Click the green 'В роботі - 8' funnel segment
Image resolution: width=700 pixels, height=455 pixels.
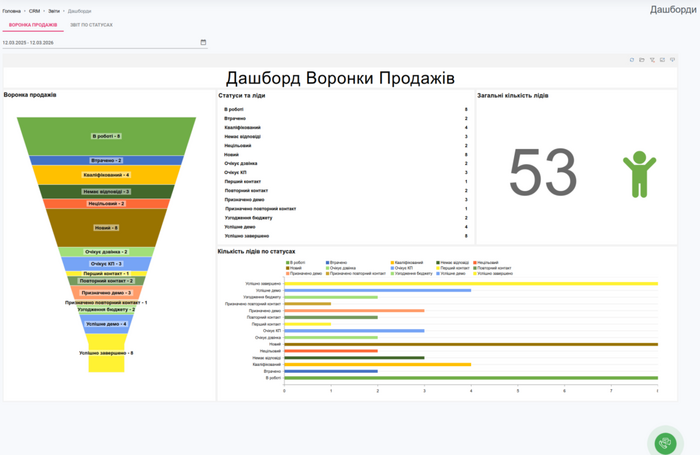106,136
